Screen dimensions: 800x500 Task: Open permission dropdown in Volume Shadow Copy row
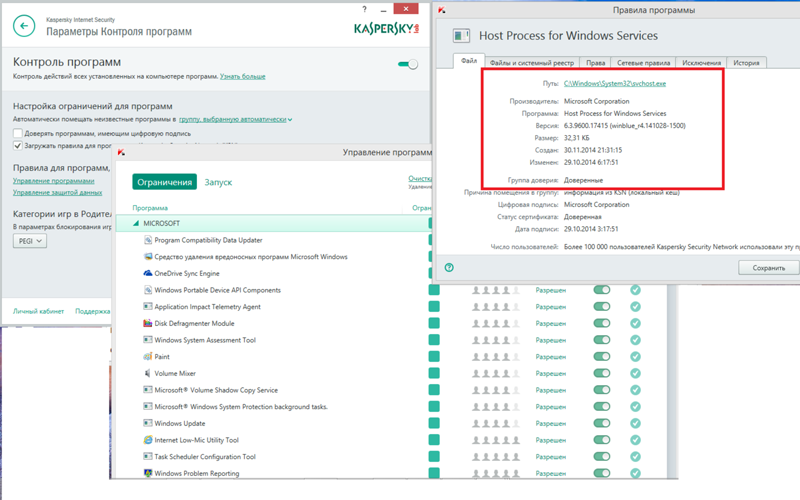point(551,390)
